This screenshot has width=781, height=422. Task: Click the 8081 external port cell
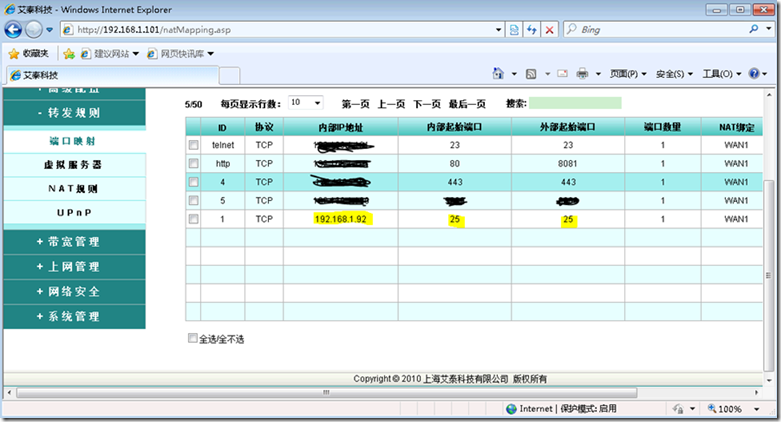coord(568,163)
